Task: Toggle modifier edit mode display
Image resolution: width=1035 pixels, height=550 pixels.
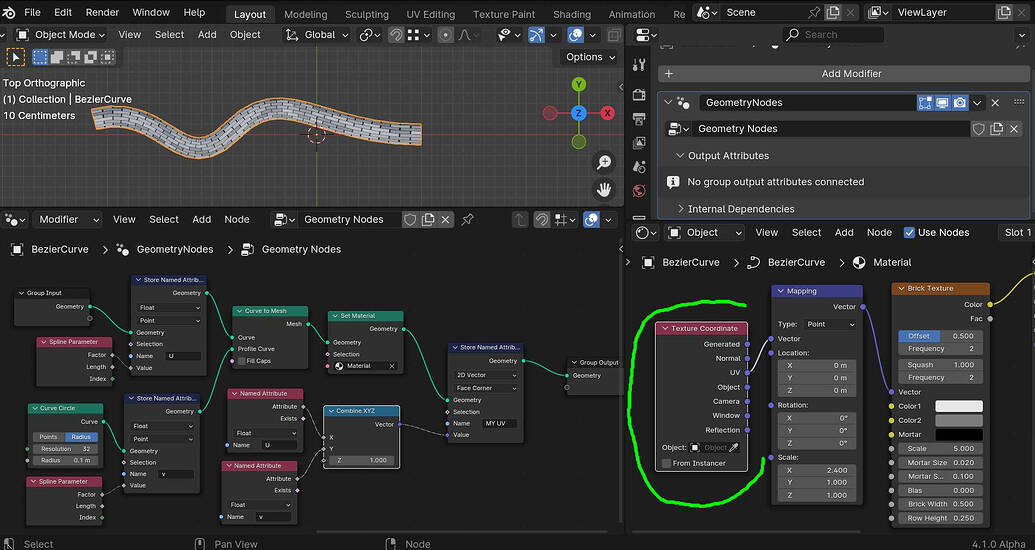Action: click(925, 102)
